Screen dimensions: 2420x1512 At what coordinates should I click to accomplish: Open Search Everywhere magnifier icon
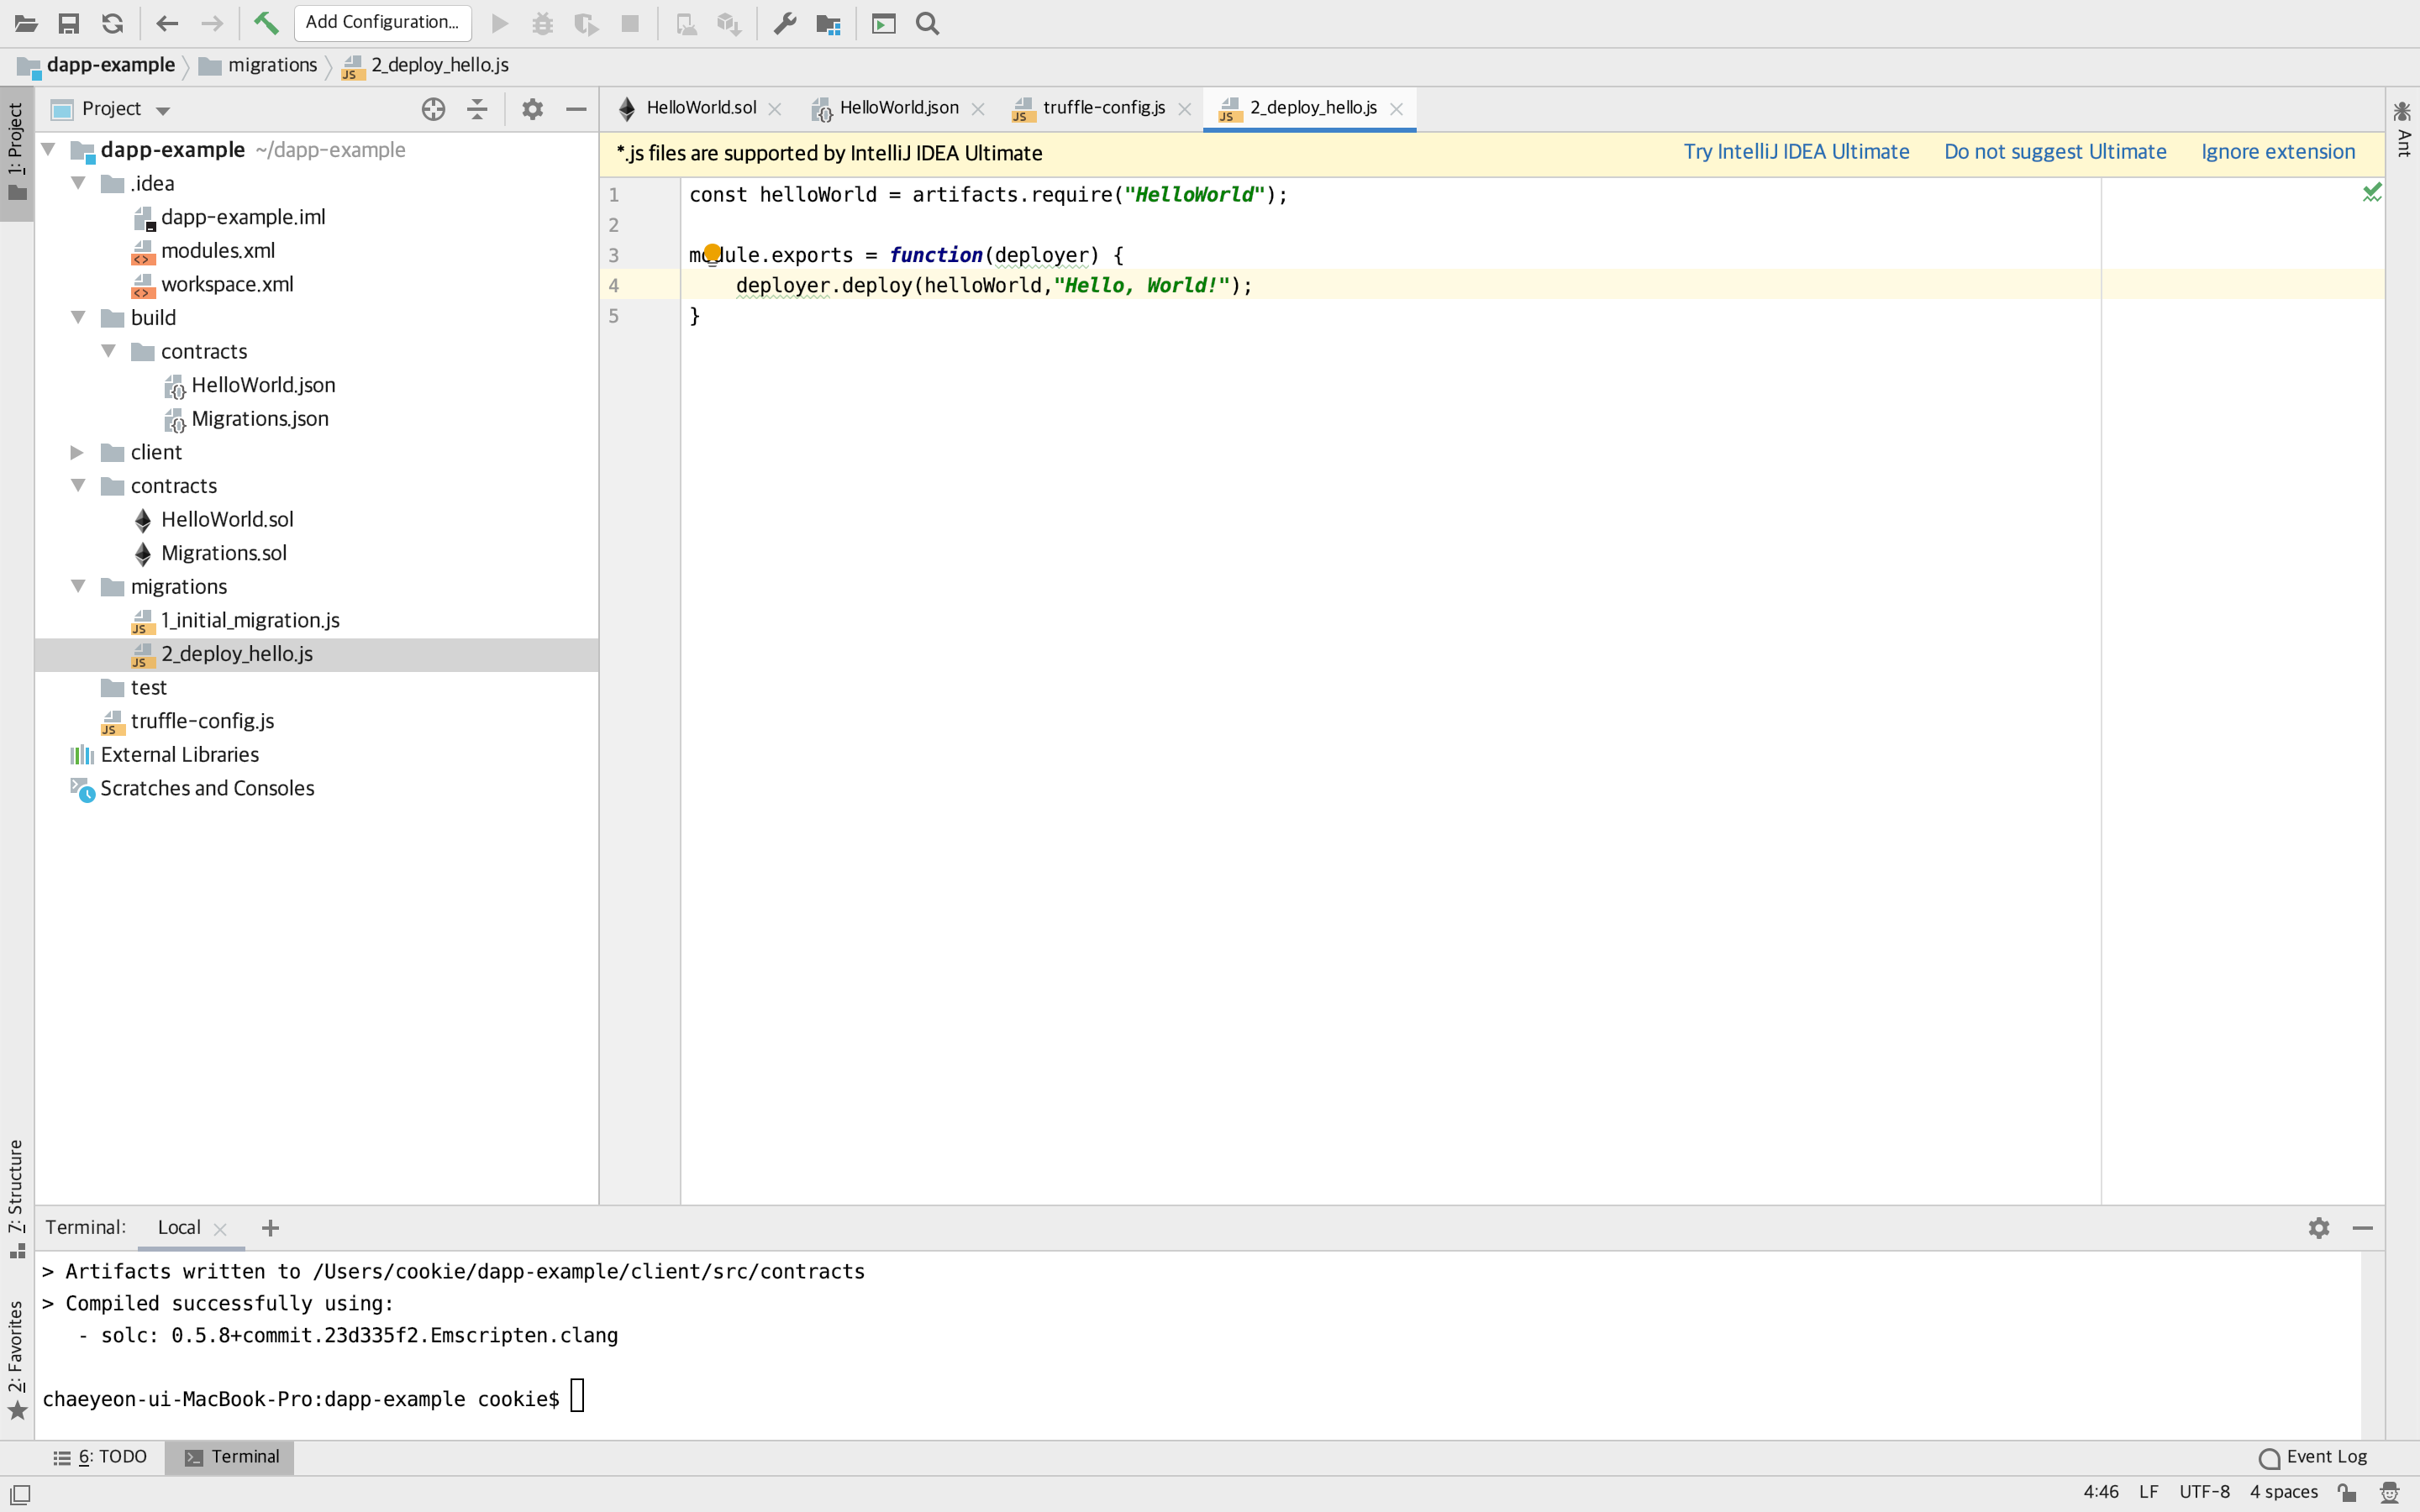928,23
